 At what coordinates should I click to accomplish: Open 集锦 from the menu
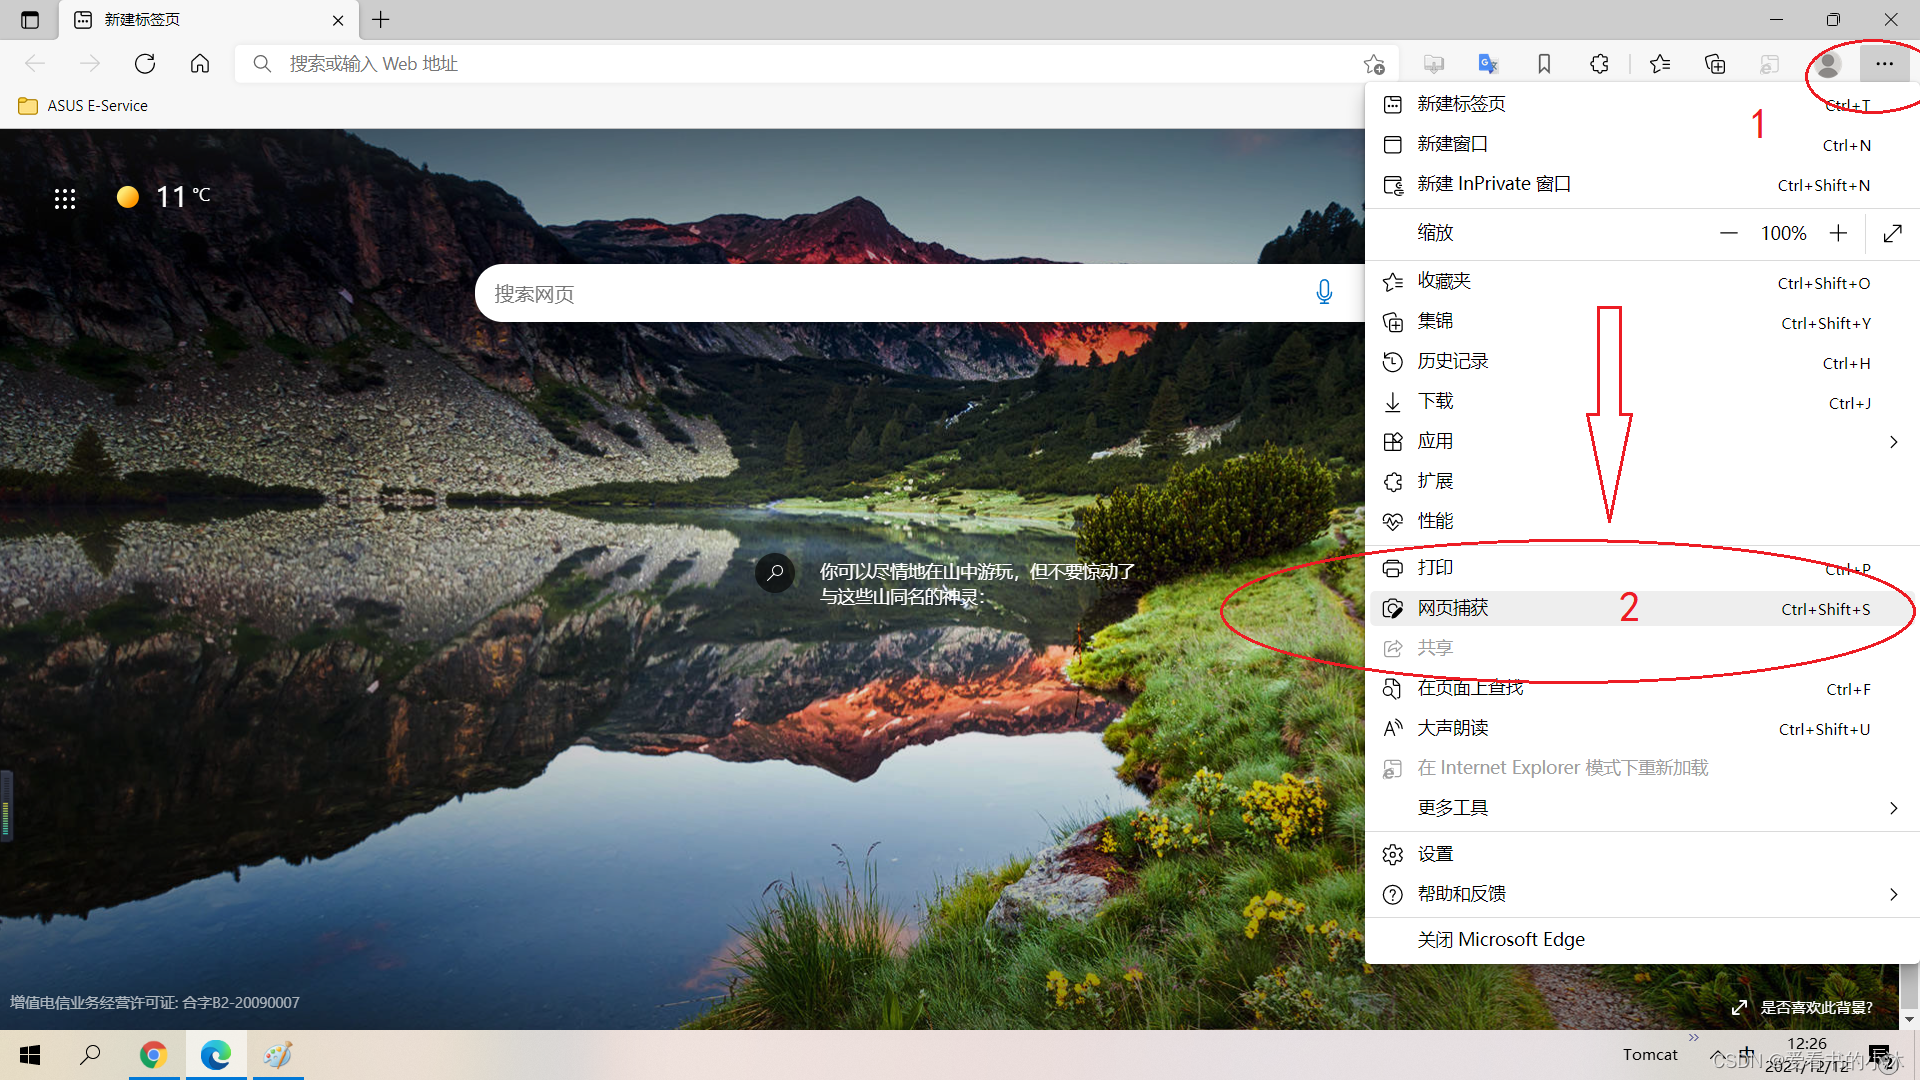[x=1640, y=322]
